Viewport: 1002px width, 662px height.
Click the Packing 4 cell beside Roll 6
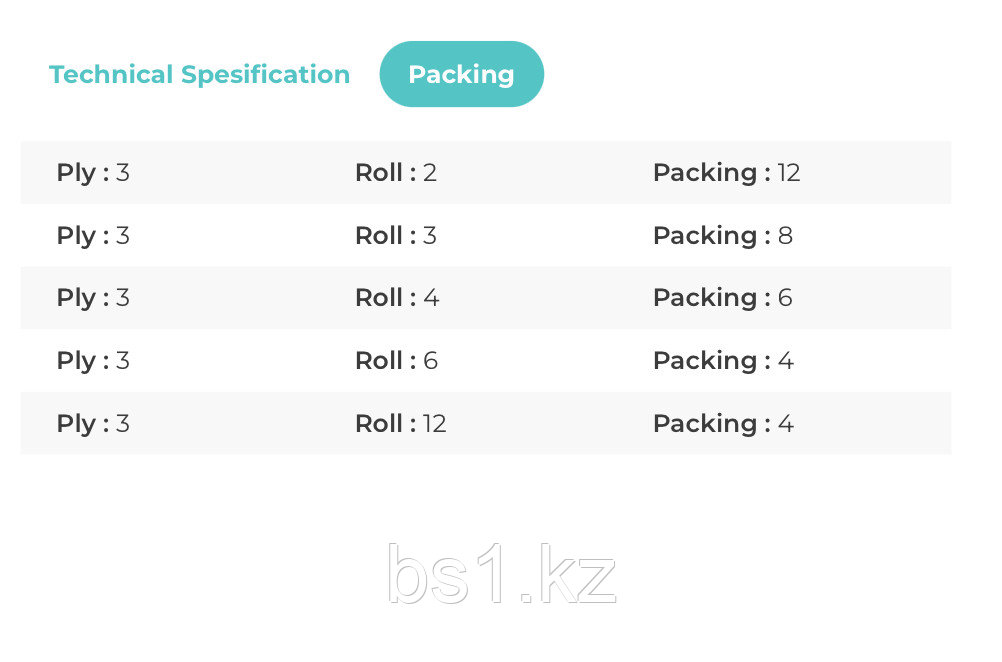[x=723, y=360]
